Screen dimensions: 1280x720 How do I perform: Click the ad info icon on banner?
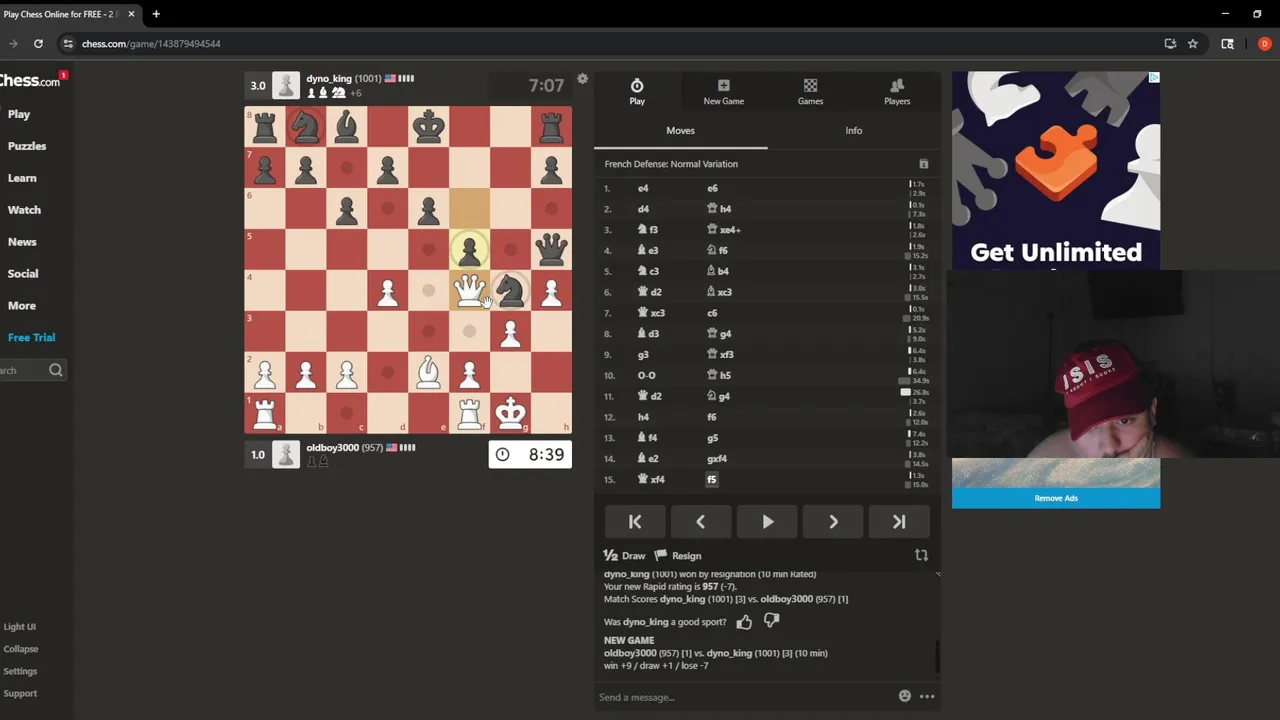1153,77
